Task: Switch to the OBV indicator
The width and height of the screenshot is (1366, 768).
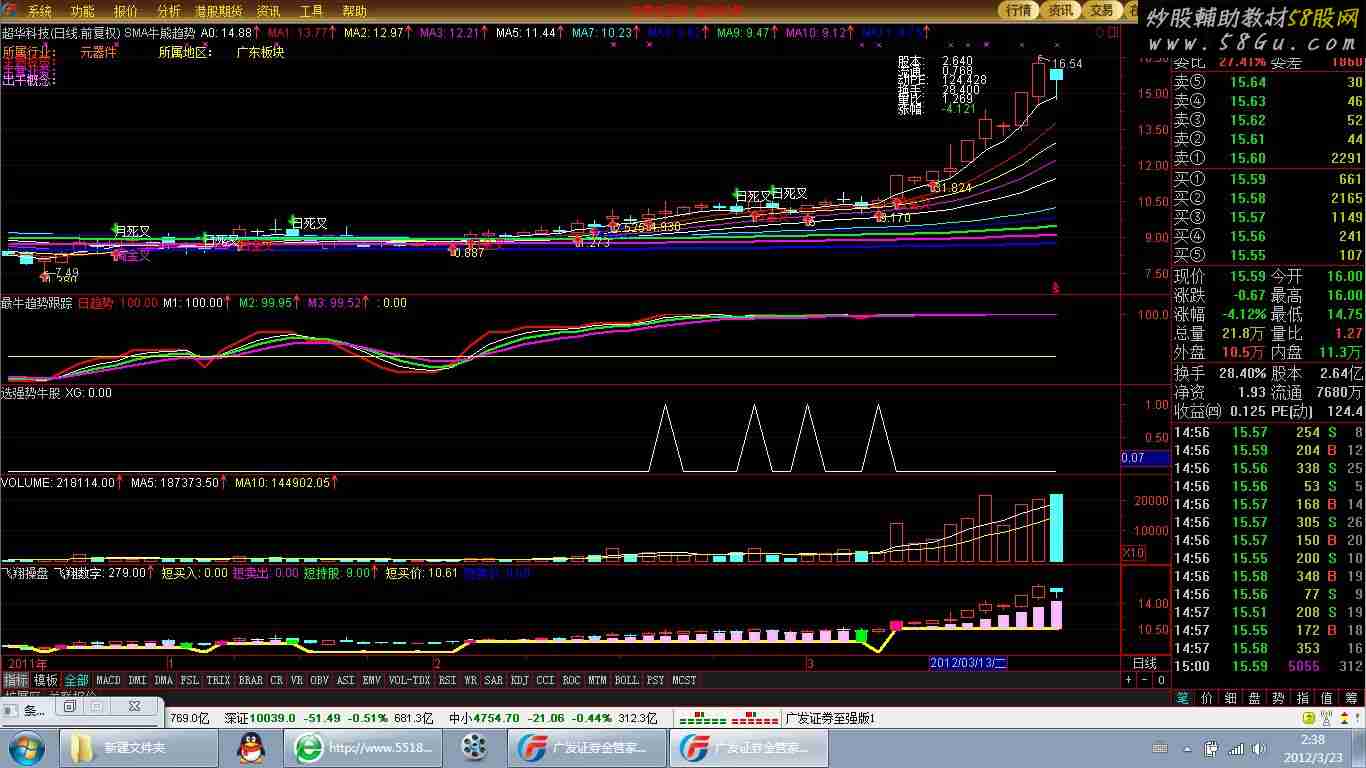Action: (x=319, y=680)
